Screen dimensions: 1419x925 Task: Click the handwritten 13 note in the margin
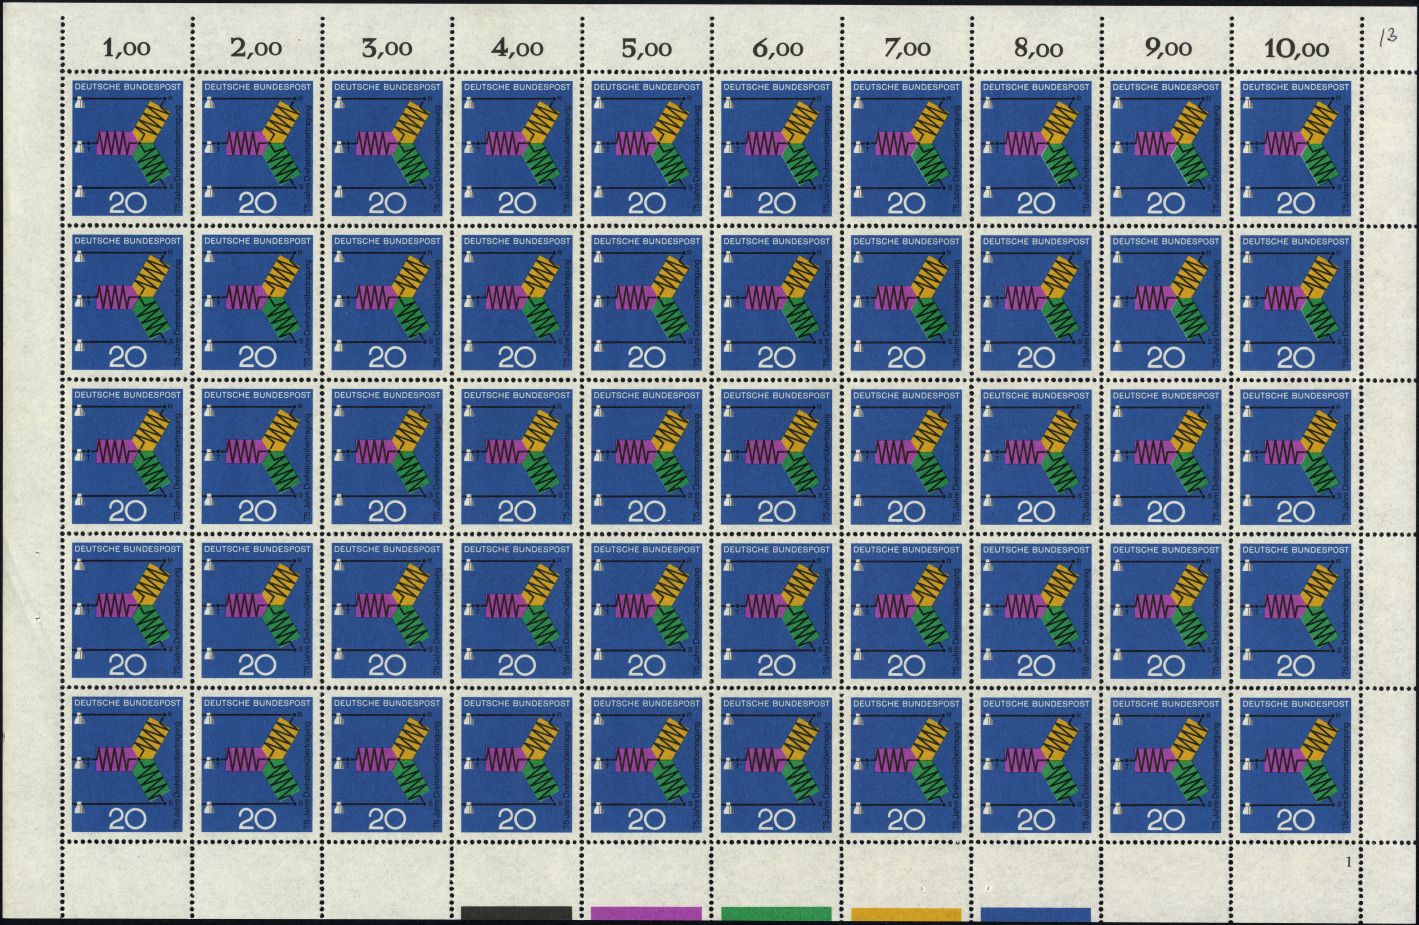pyautogui.click(x=1387, y=38)
